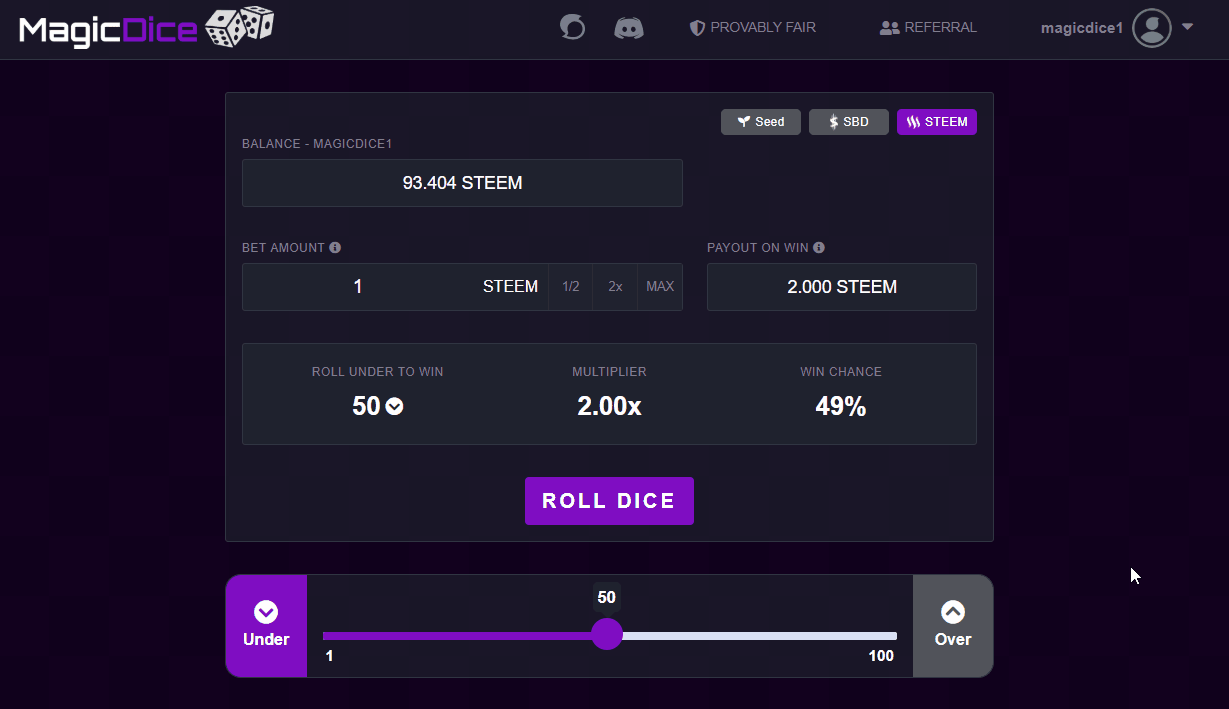Viewport: 1229px width, 709px height.
Task: Click the 2.00x multiplier value
Action: tap(609, 406)
